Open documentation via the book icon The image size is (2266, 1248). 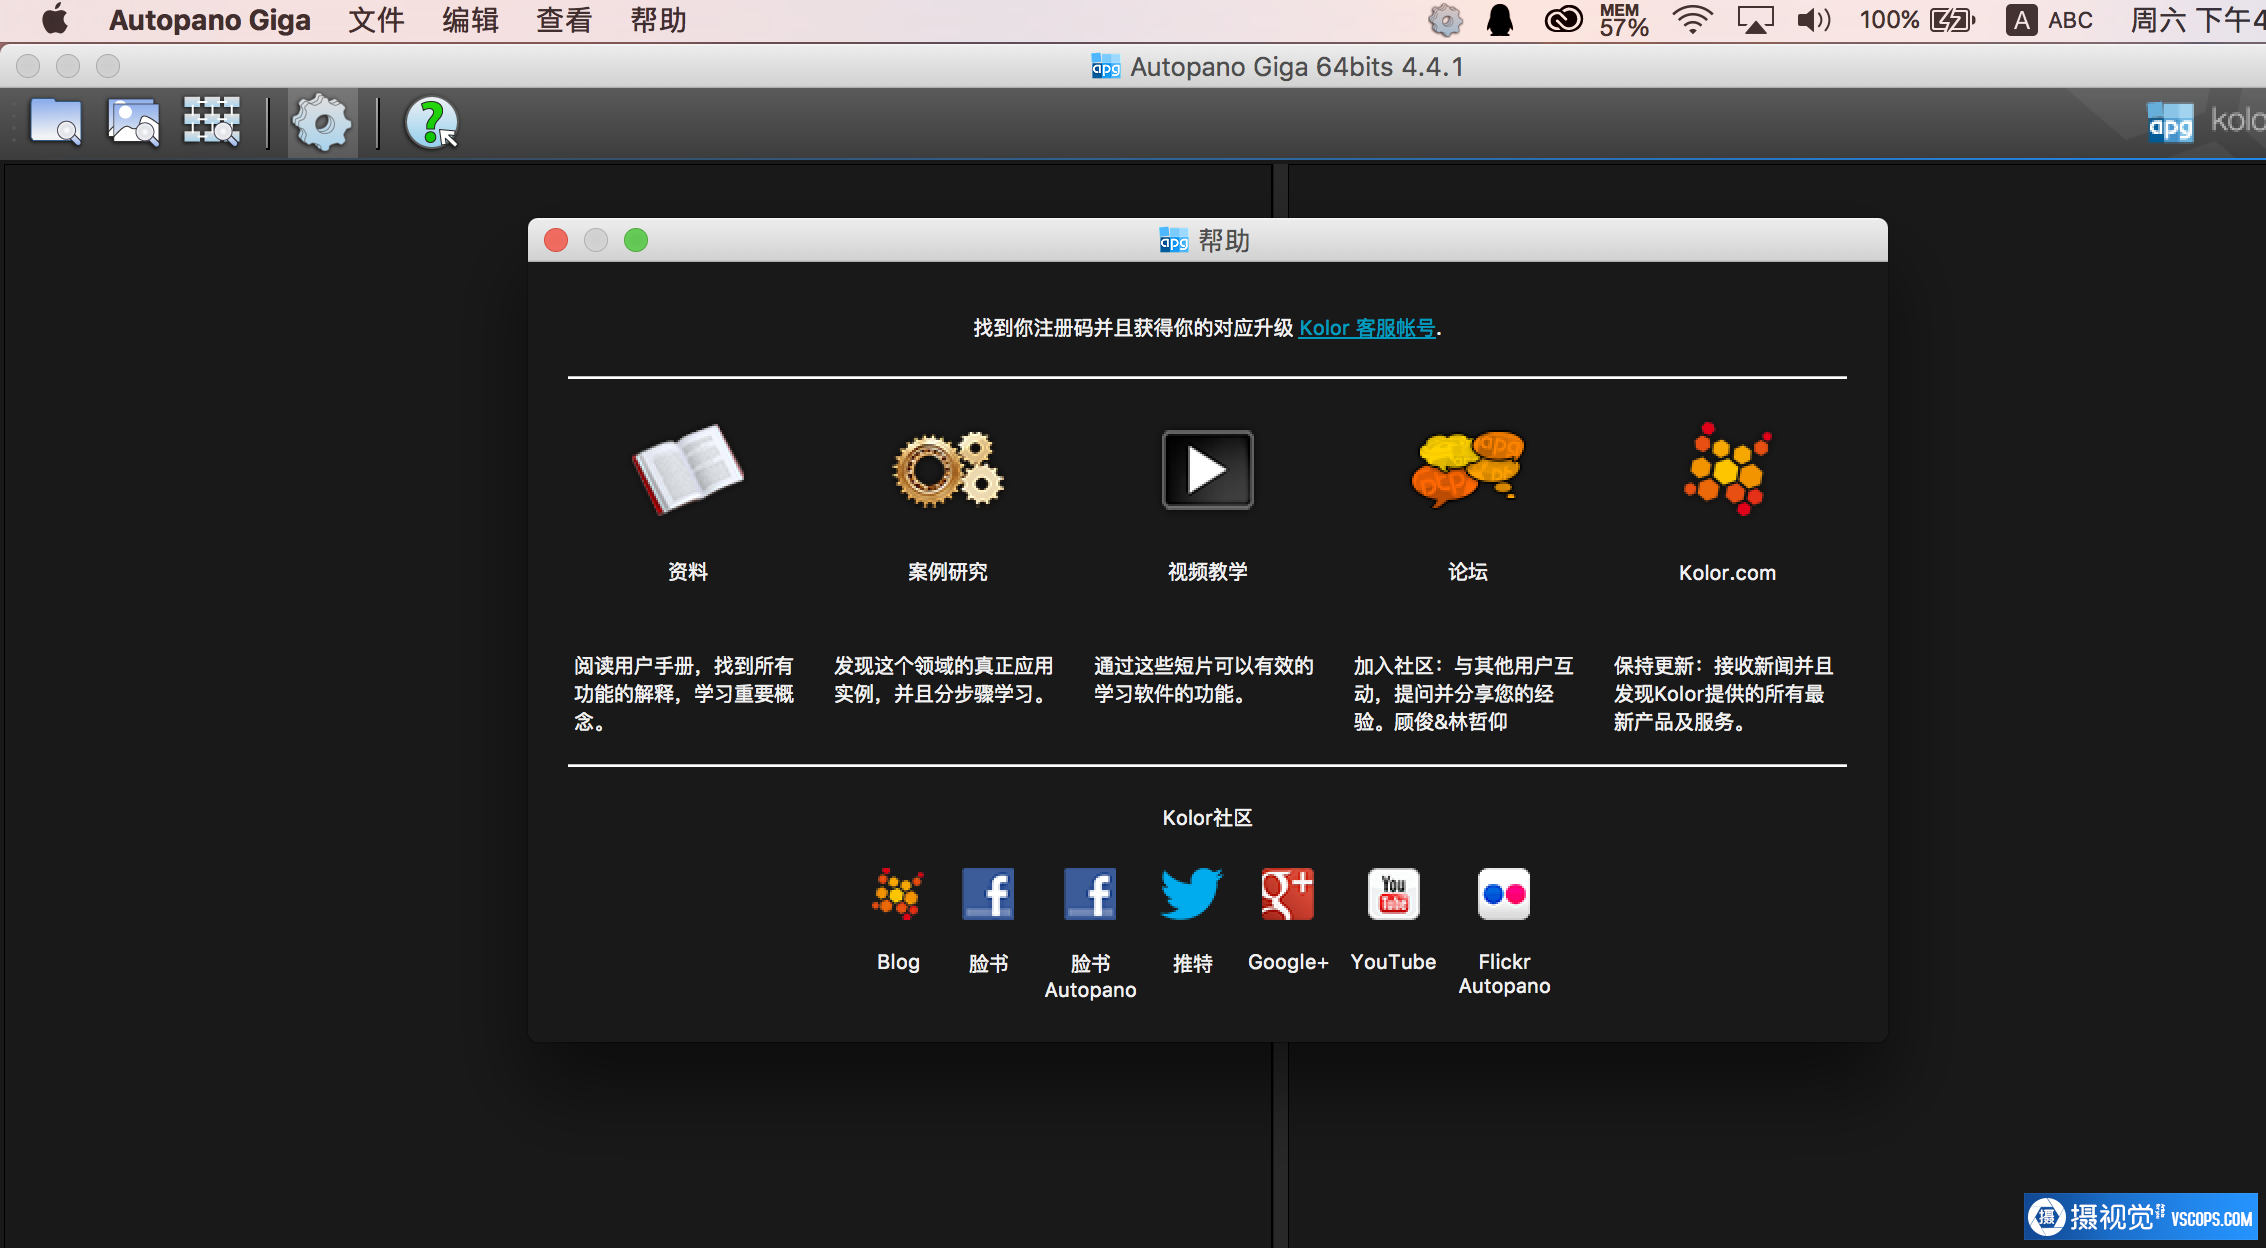click(688, 469)
